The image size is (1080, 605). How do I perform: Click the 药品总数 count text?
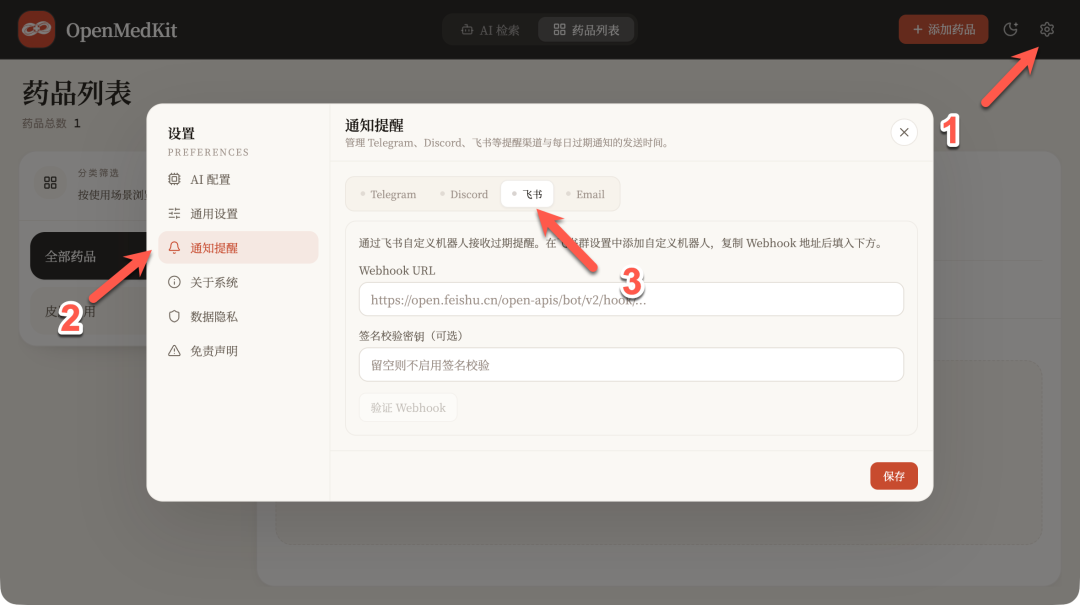(51, 123)
